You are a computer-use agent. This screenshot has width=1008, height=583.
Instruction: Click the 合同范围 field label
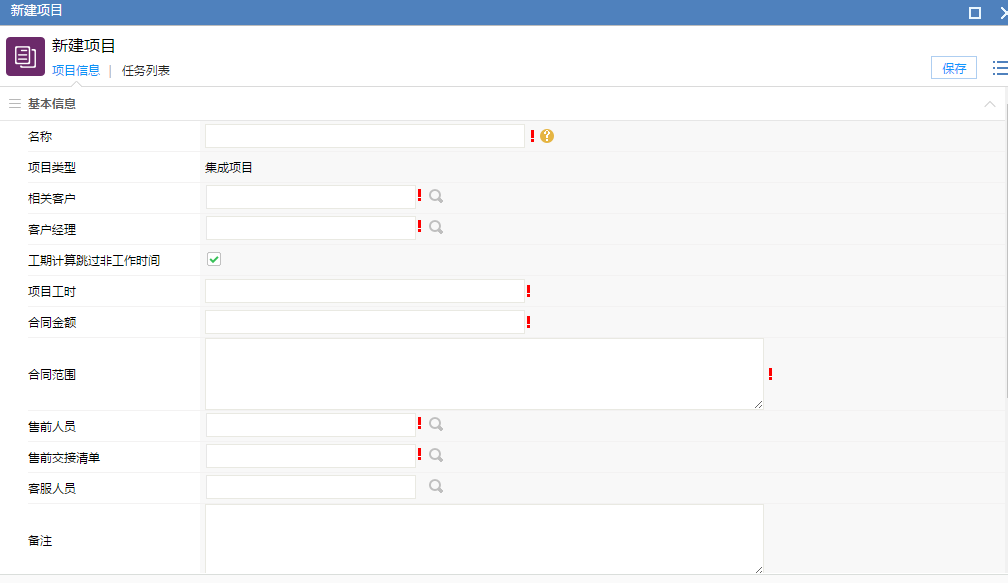coord(52,375)
